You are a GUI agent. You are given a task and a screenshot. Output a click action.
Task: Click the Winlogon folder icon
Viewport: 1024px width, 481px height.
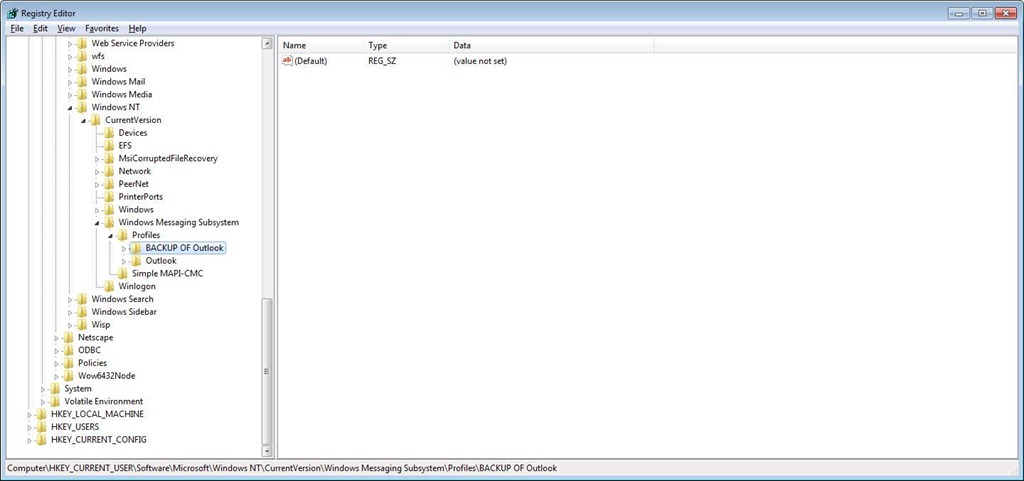109,287
